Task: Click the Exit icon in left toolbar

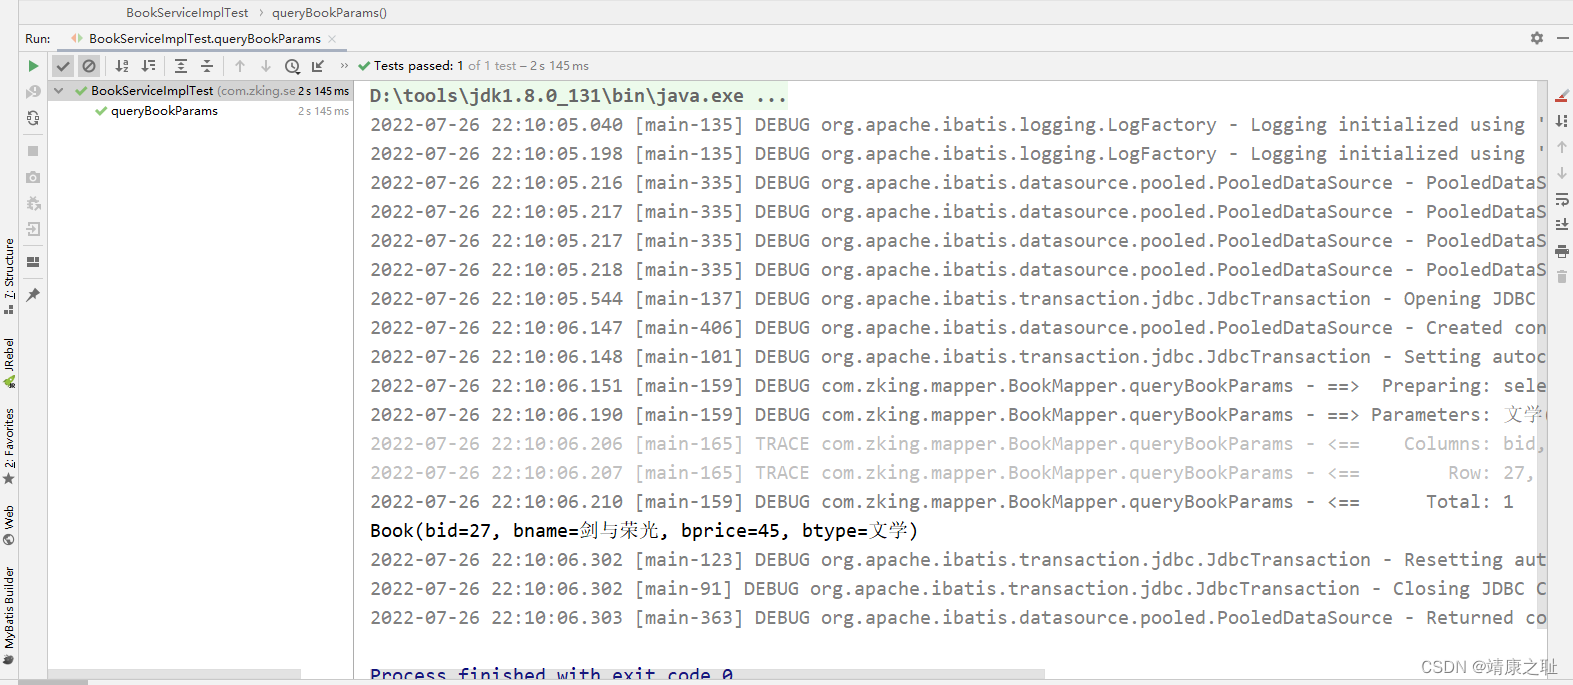Action: click(x=33, y=229)
